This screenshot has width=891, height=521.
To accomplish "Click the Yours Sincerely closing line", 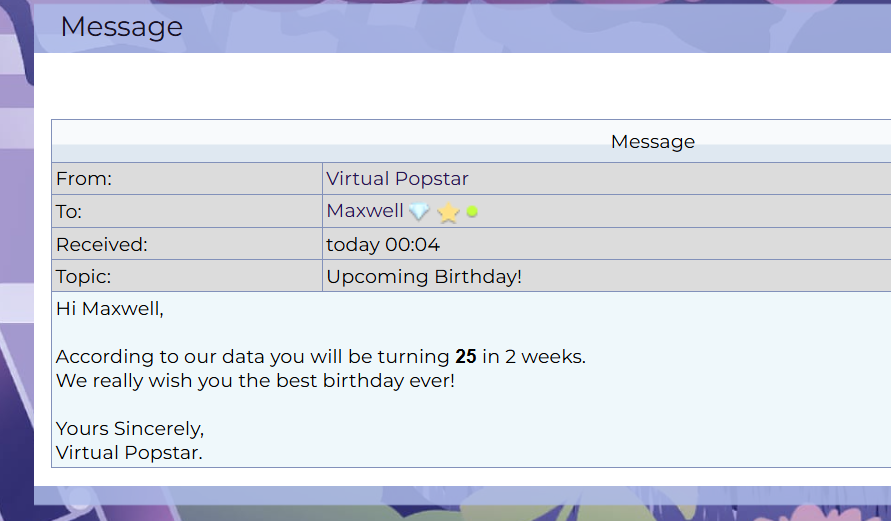I will (130, 429).
